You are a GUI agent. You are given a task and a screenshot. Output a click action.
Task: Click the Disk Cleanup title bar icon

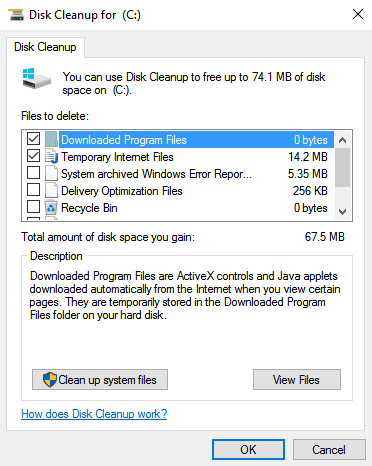(16, 15)
